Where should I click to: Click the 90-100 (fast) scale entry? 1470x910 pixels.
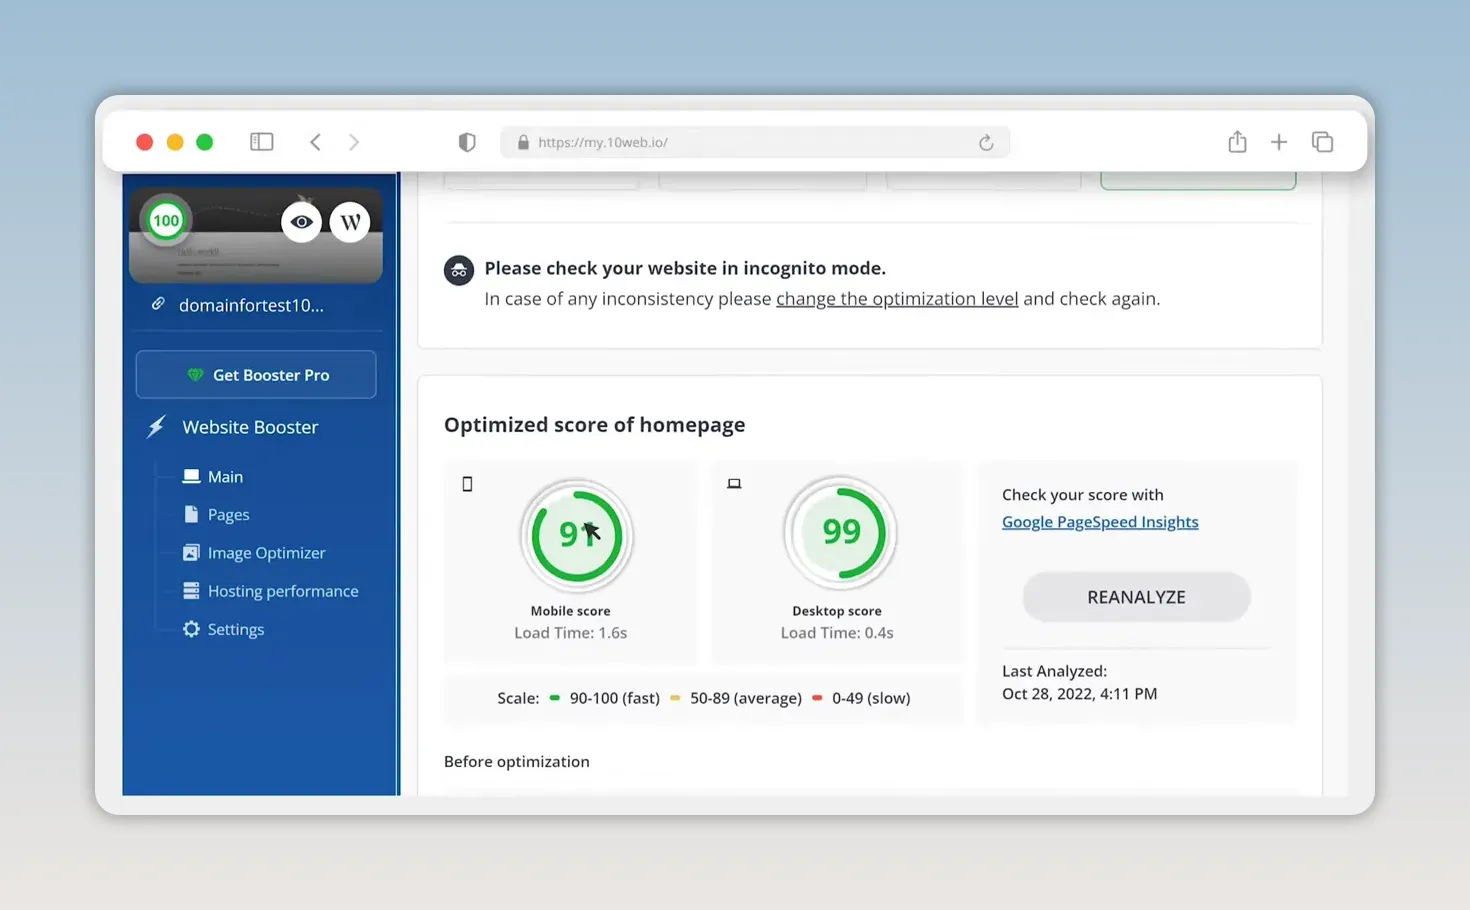pyautogui.click(x=604, y=698)
